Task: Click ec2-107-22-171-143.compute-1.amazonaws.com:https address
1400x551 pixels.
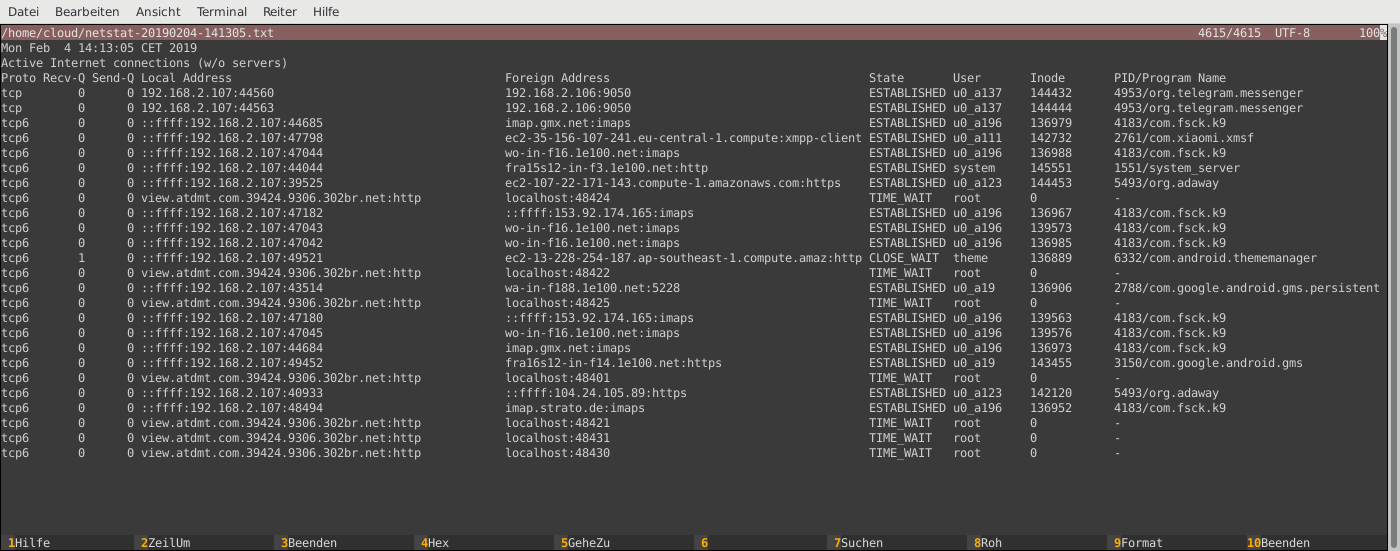Action: (x=673, y=183)
